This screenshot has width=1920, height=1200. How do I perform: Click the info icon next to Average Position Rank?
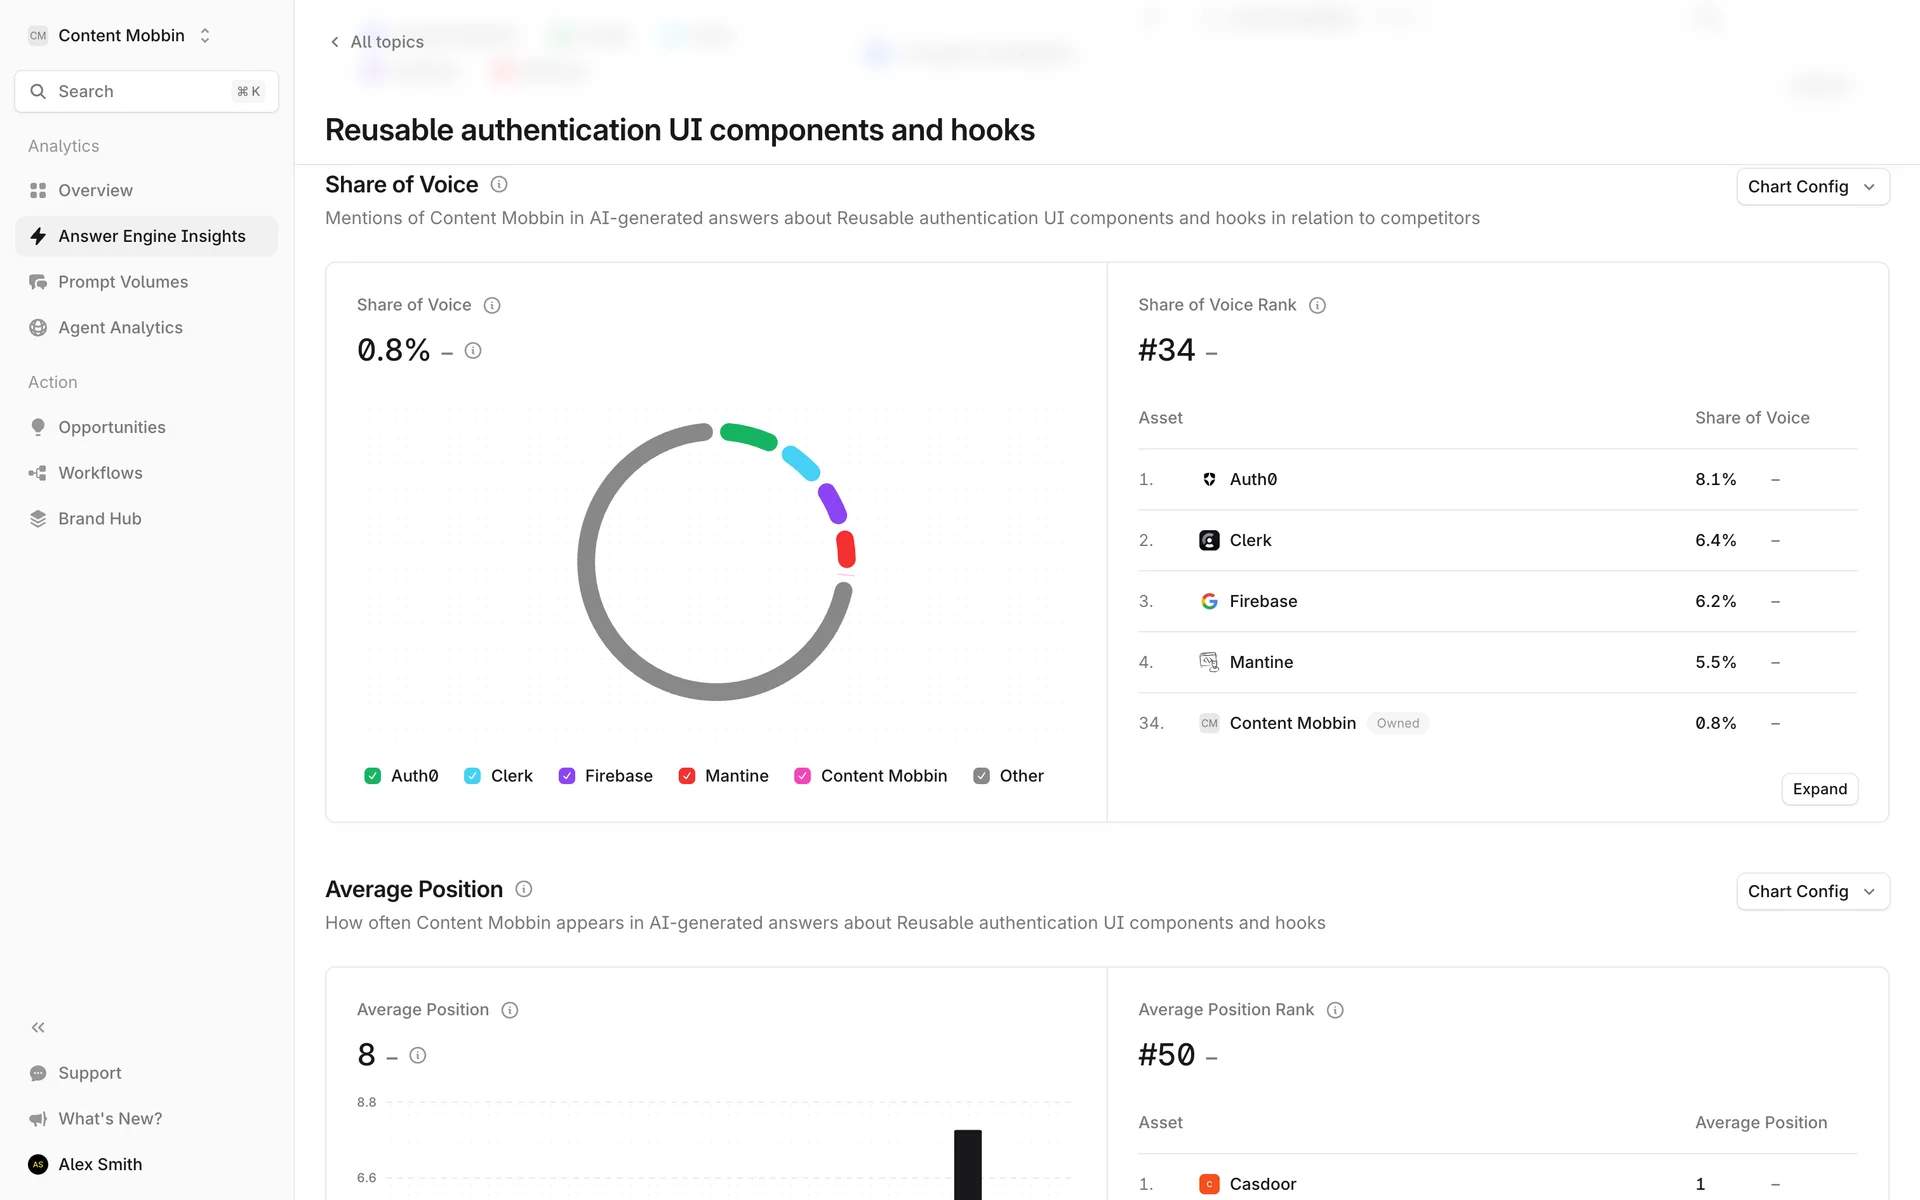pos(1335,1010)
